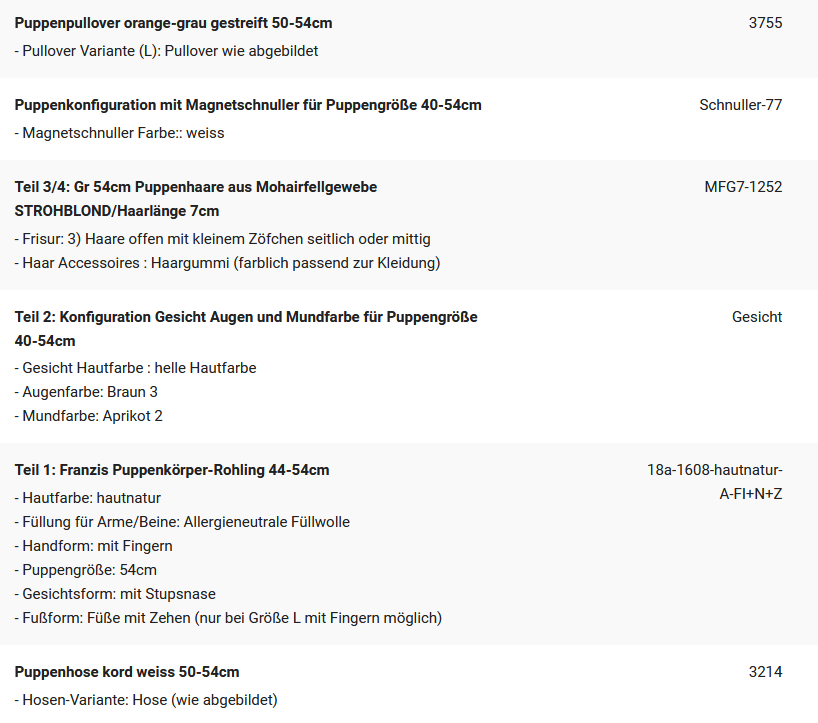Click the Schnuller-77 article number
Screen dimensions: 818x723
point(741,105)
